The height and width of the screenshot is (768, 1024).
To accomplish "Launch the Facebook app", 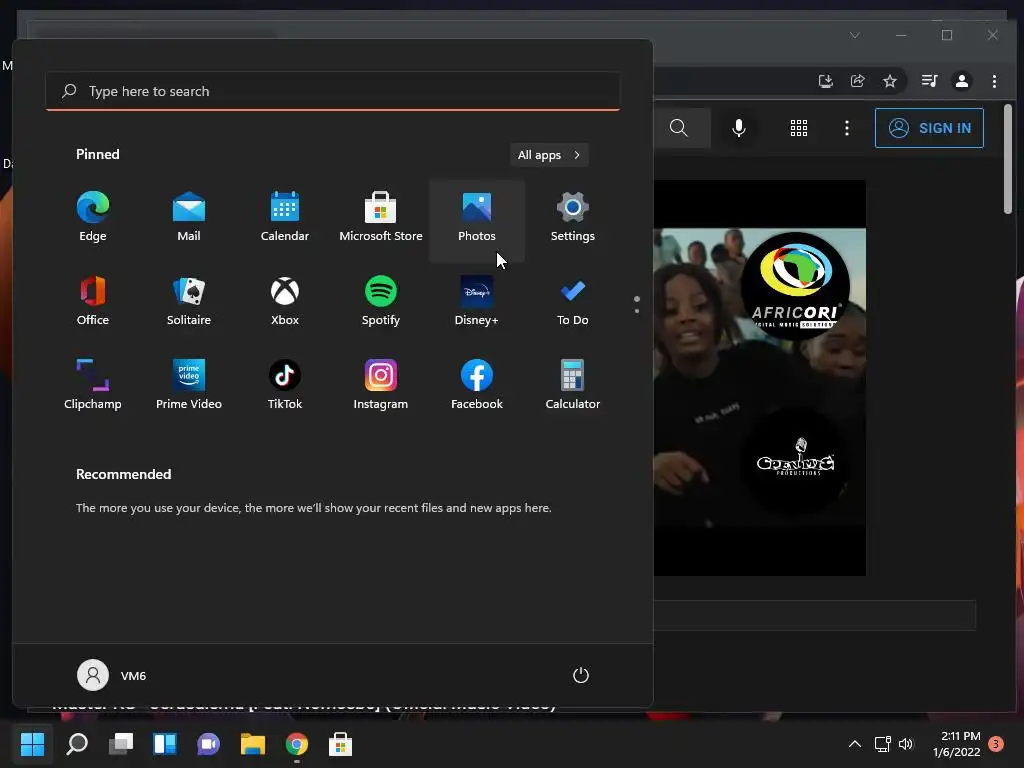I will [477, 385].
